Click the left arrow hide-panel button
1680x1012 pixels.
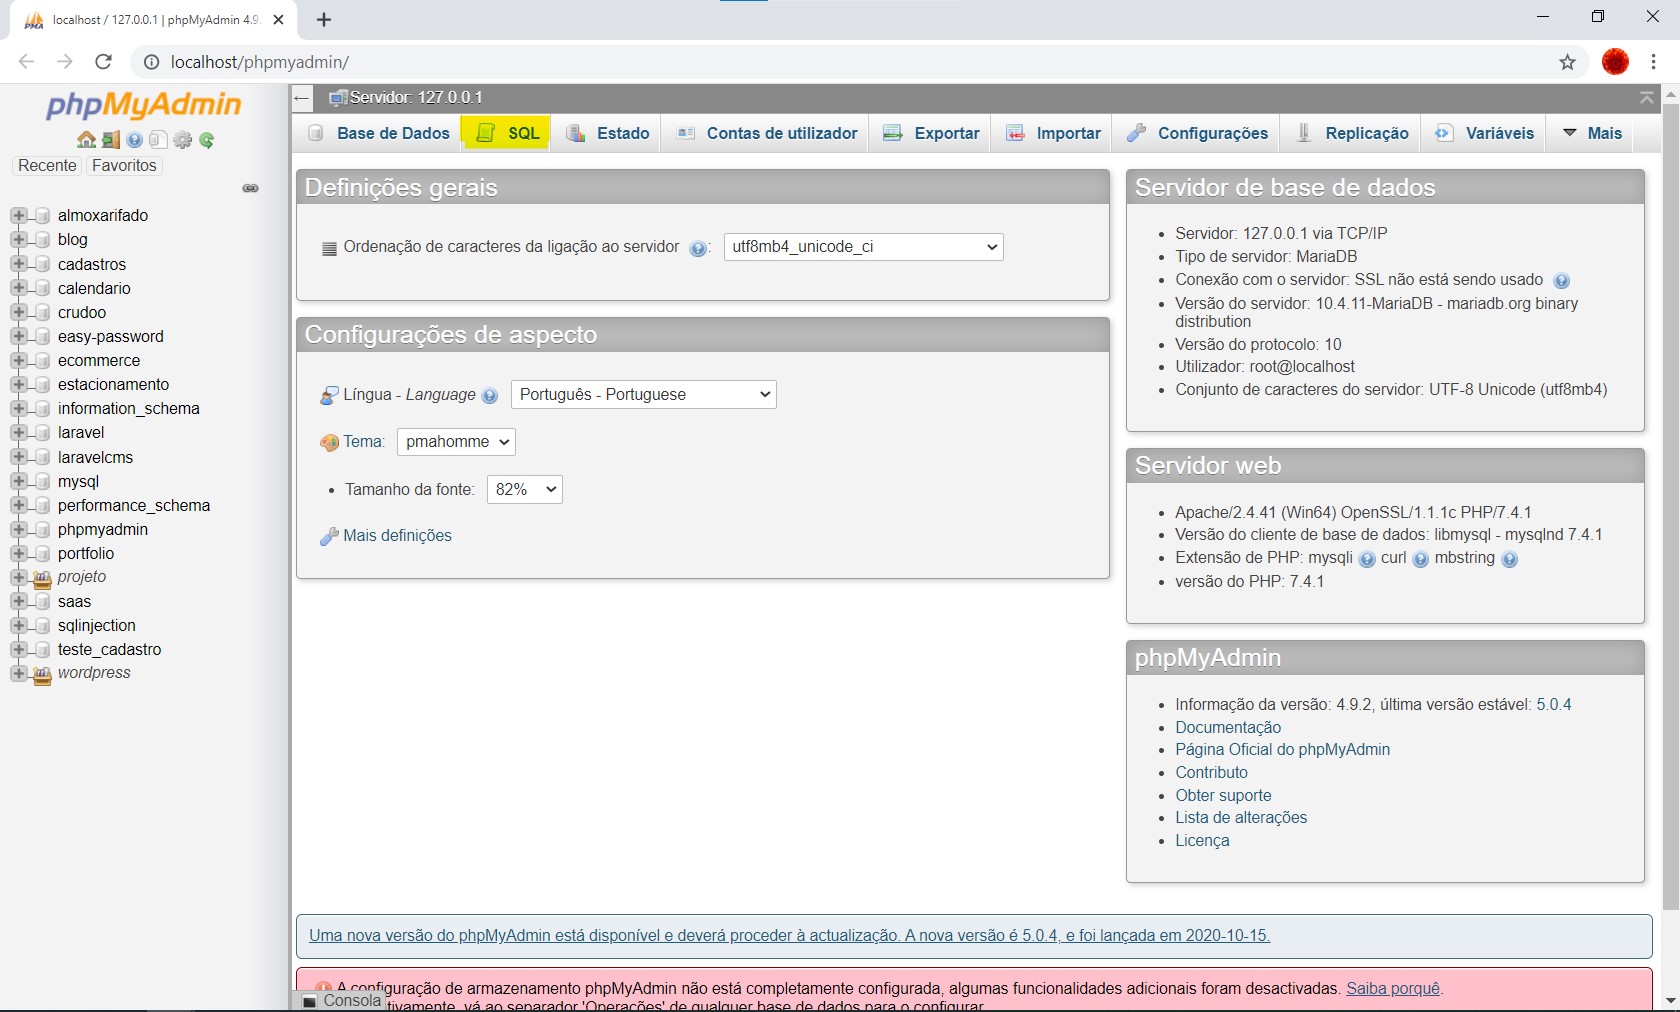click(302, 98)
